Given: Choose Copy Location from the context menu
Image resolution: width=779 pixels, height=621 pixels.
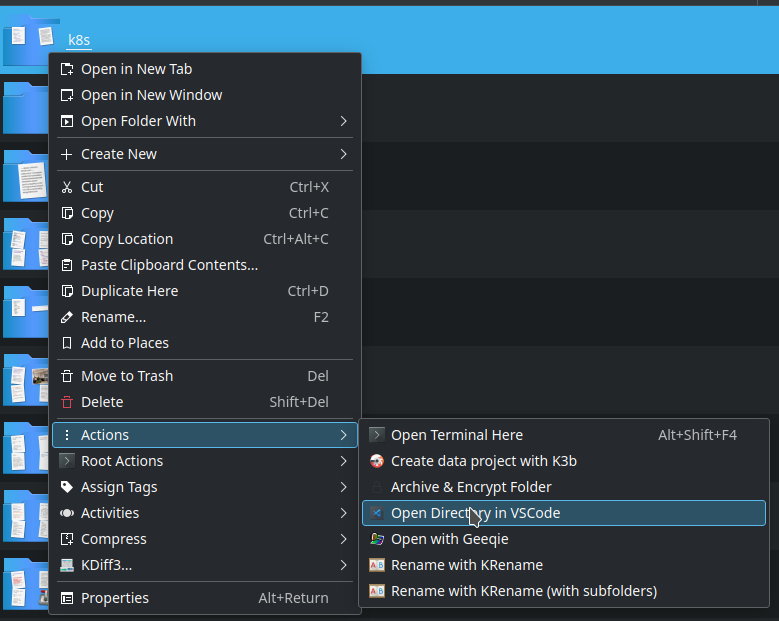Looking at the screenshot, I should [127, 239].
